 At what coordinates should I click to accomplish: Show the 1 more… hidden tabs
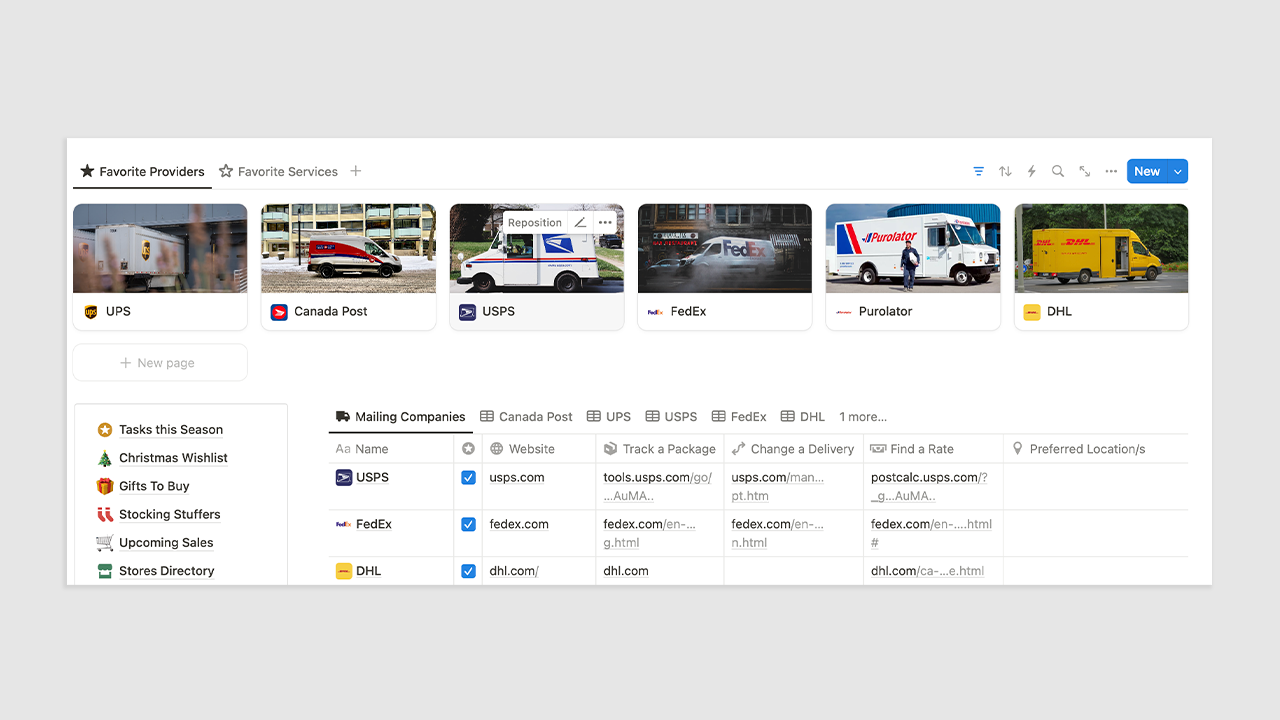pyautogui.click(x=863, y=417)
